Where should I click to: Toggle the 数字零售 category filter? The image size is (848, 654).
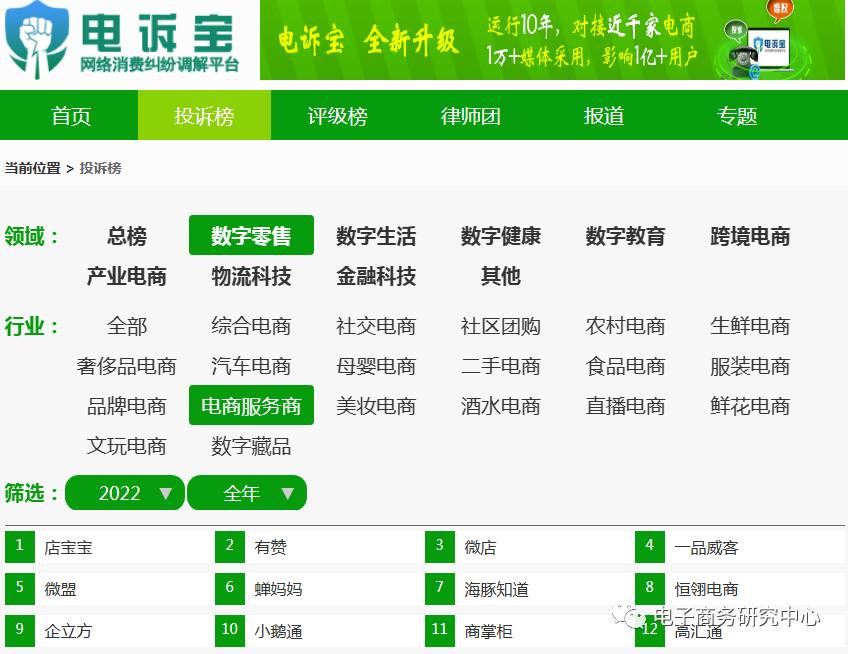tap(250, 235)
